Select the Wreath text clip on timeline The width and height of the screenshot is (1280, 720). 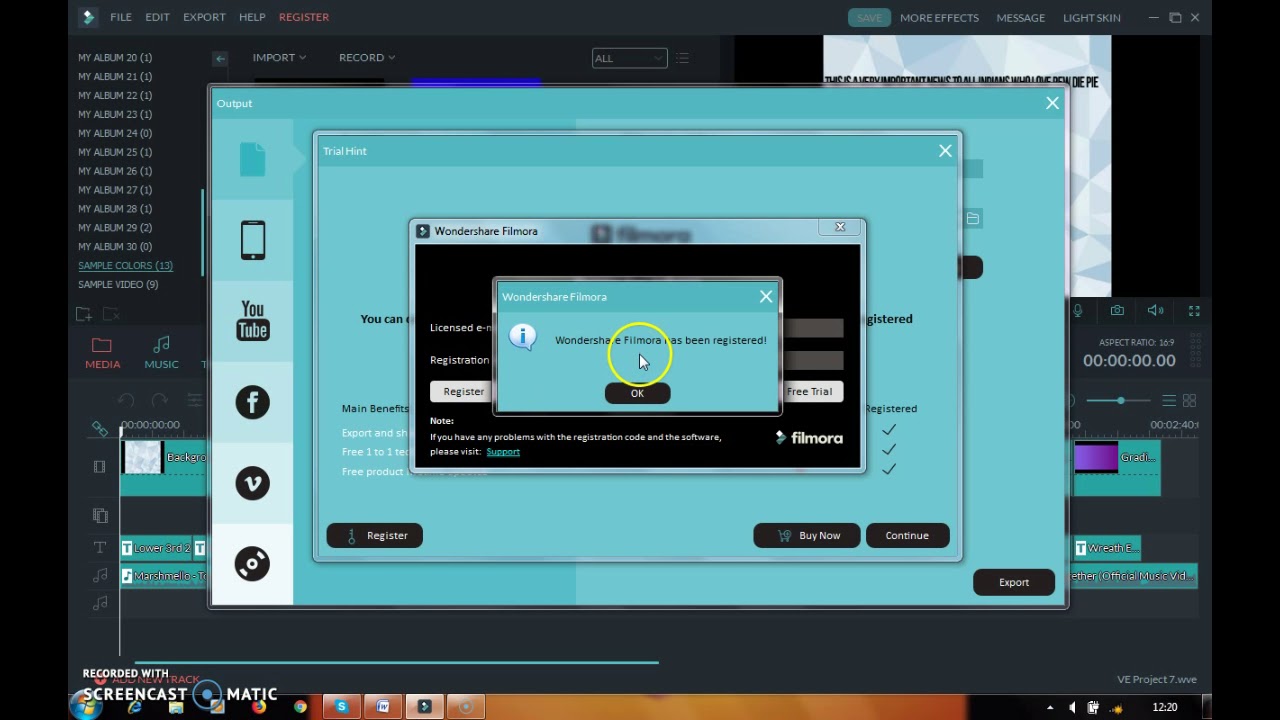pyautogui.click(x=1107, y=548)
